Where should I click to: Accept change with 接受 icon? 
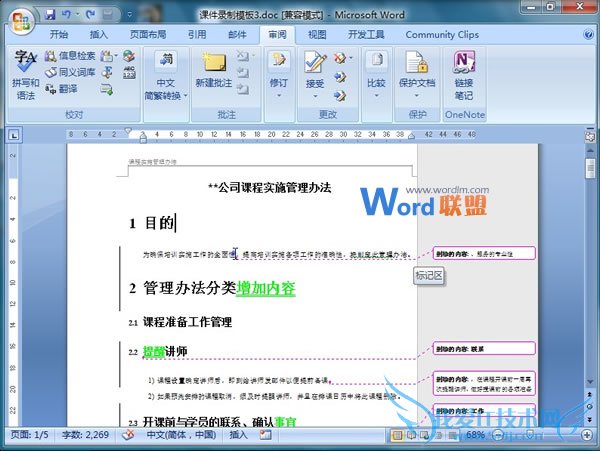(x=315, y=63)
